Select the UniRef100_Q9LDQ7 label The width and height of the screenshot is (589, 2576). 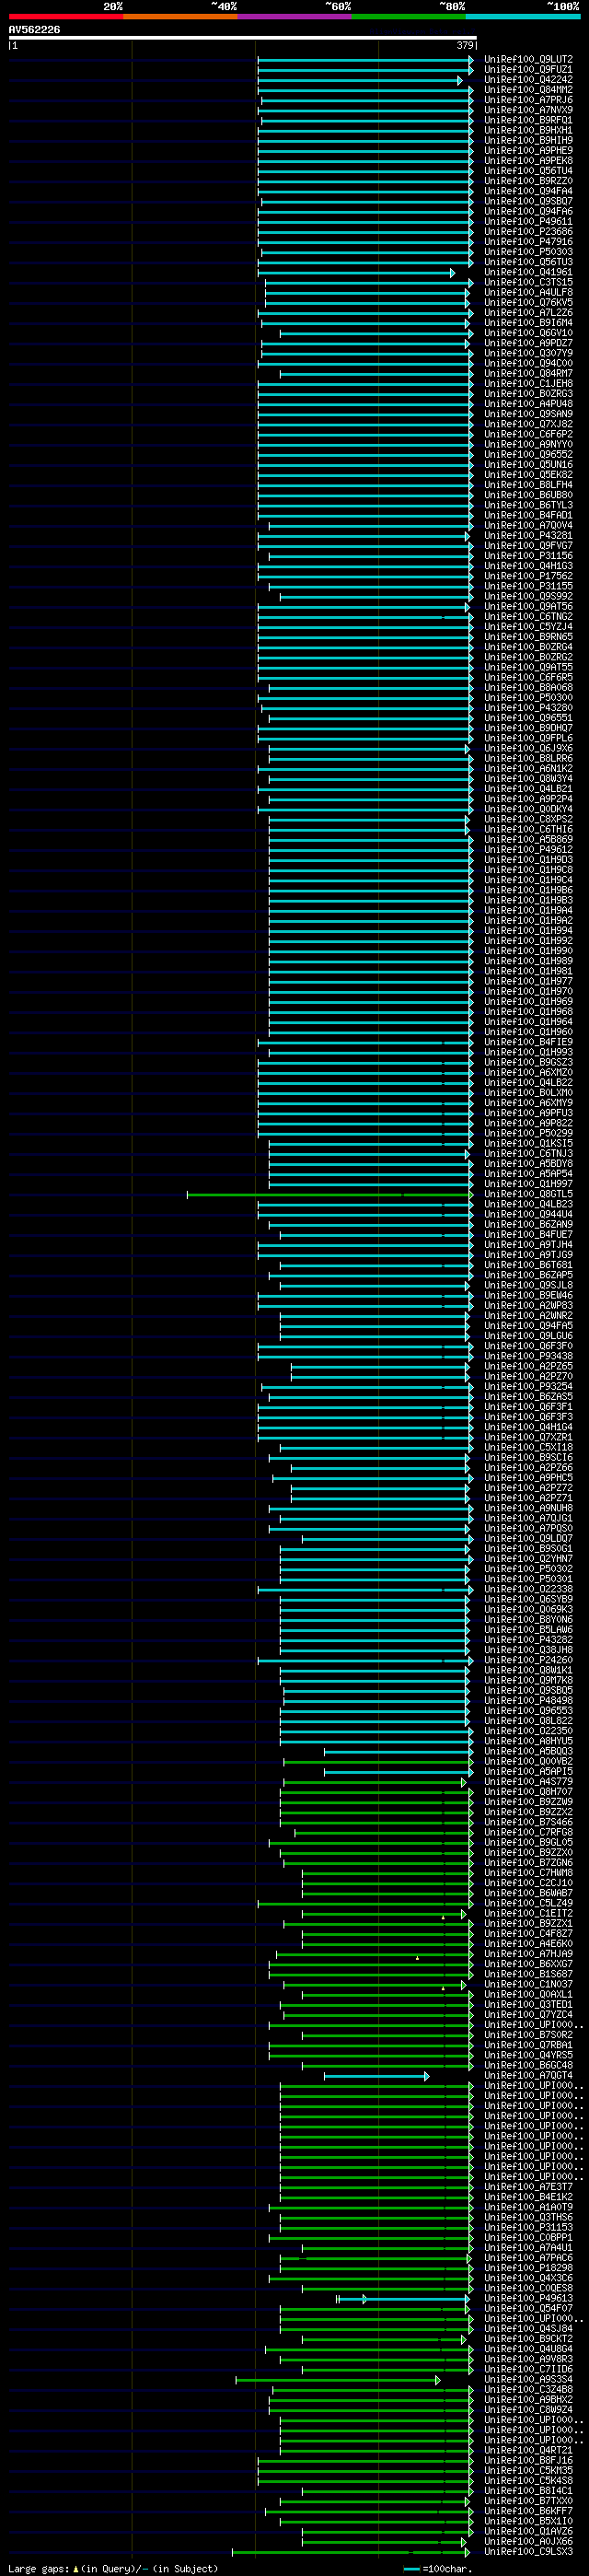click(529, 1539)
